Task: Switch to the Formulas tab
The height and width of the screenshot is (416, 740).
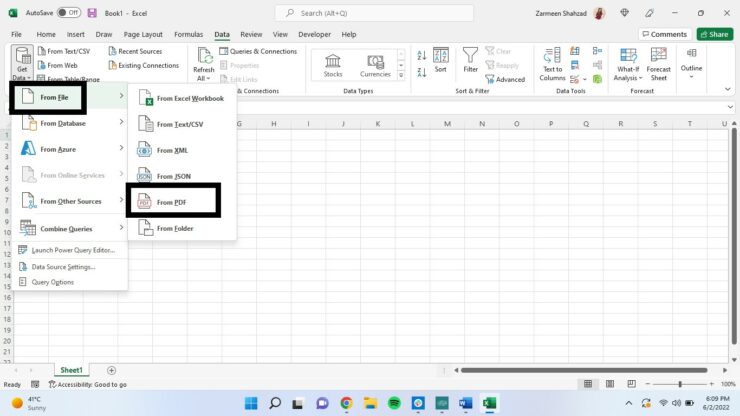Action: pyautogui.click(x=188, y=34)
